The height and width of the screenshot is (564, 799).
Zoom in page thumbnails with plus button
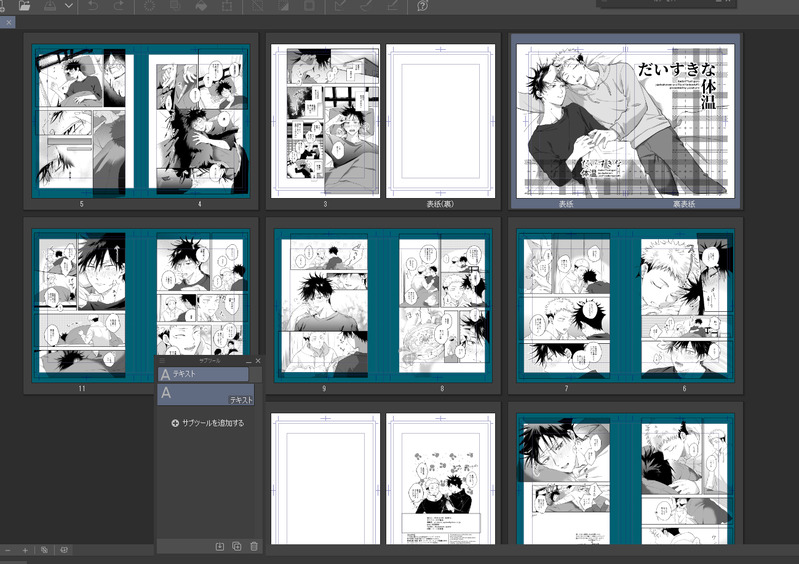(25, 550)
